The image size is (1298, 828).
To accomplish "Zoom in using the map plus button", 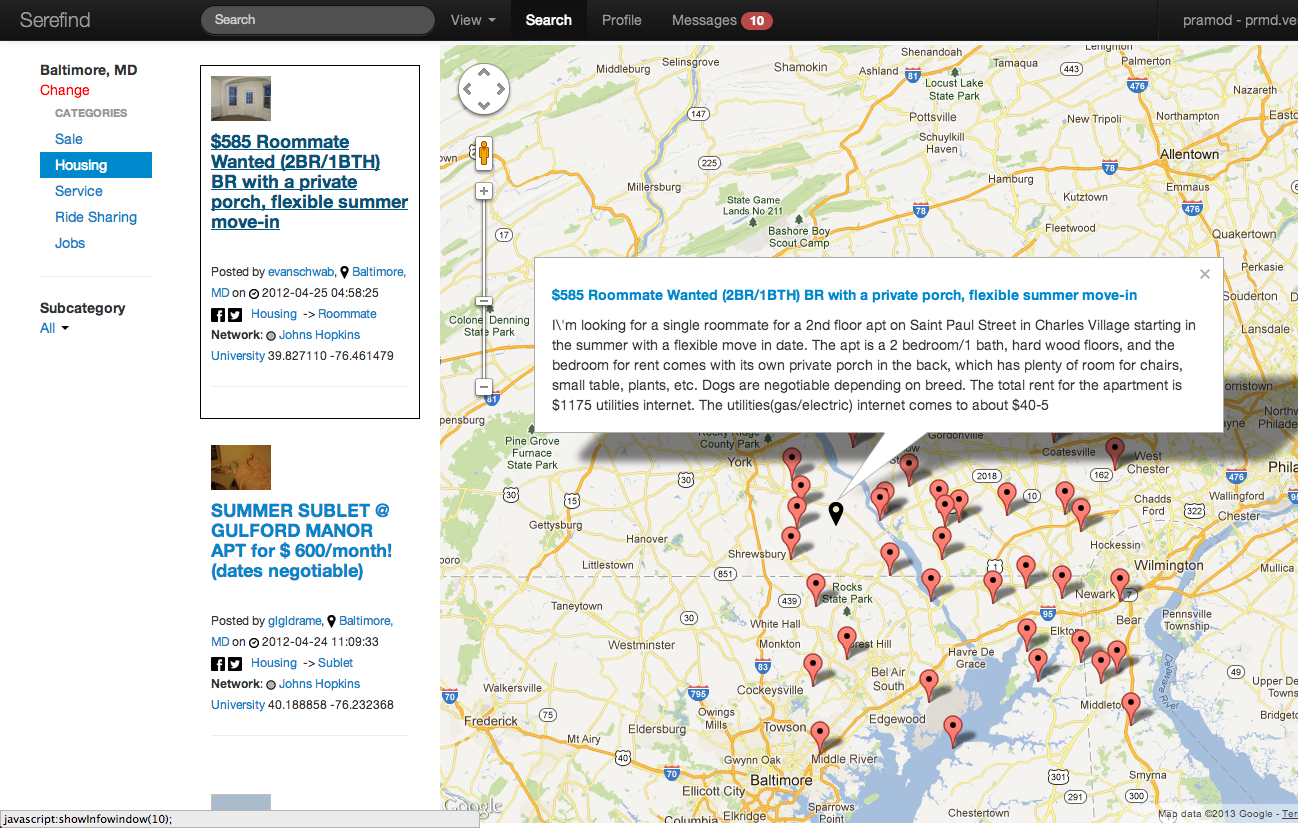I will tap(484, 191).
